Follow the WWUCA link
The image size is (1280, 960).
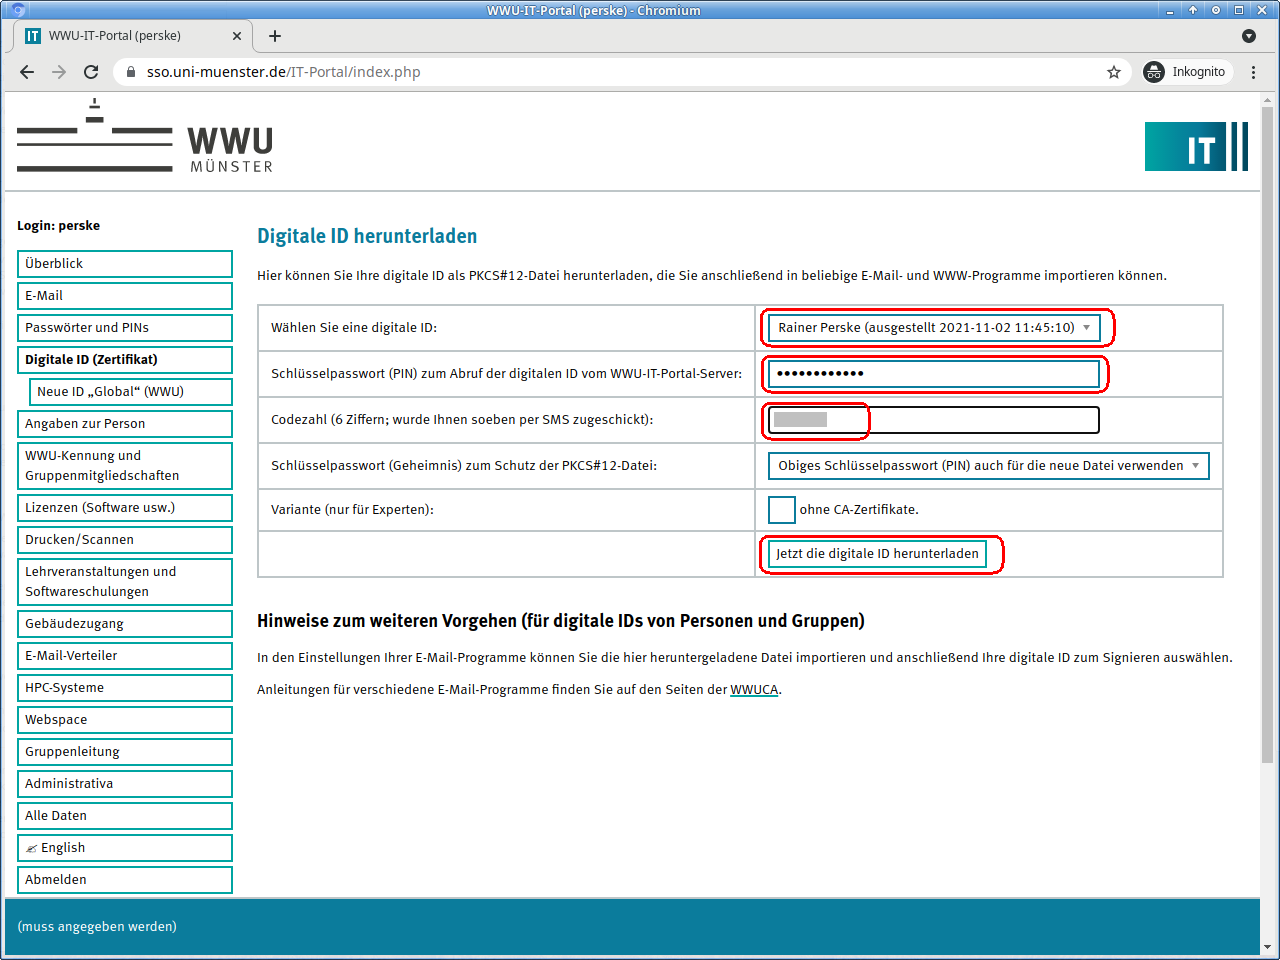pos(753,690)
